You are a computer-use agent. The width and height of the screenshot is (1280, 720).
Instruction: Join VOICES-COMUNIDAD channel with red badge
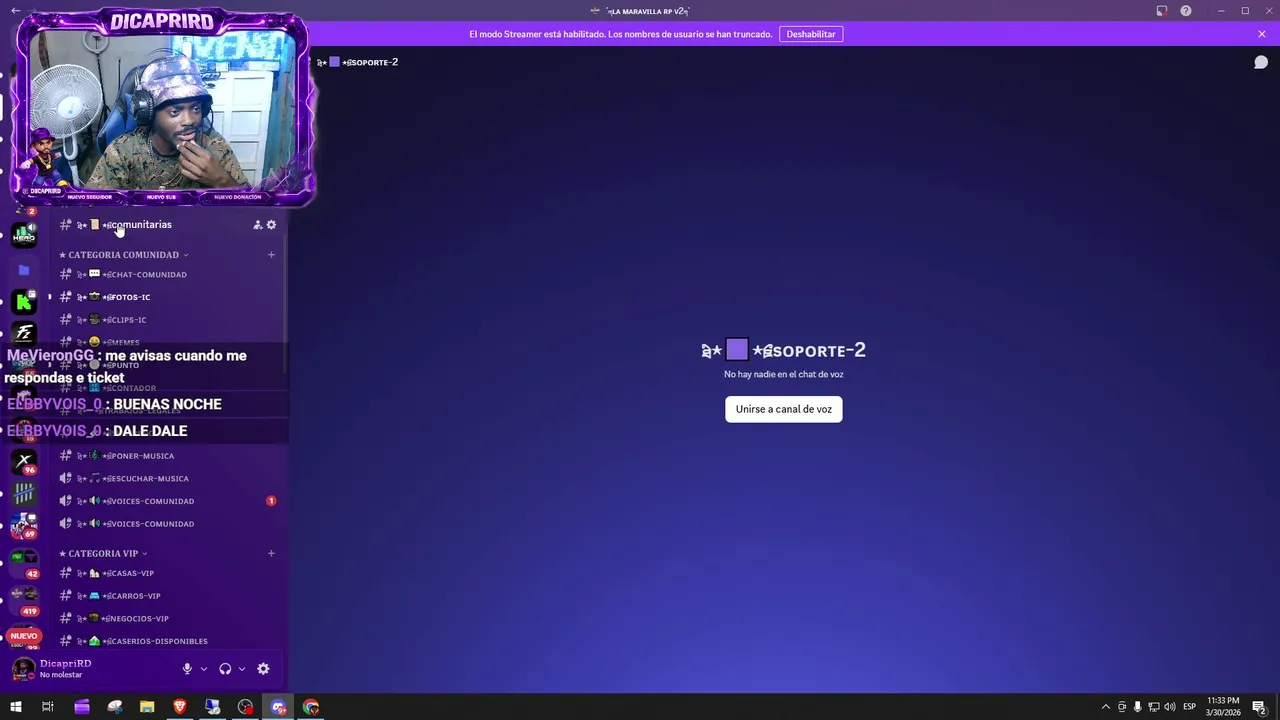(168, 501)
